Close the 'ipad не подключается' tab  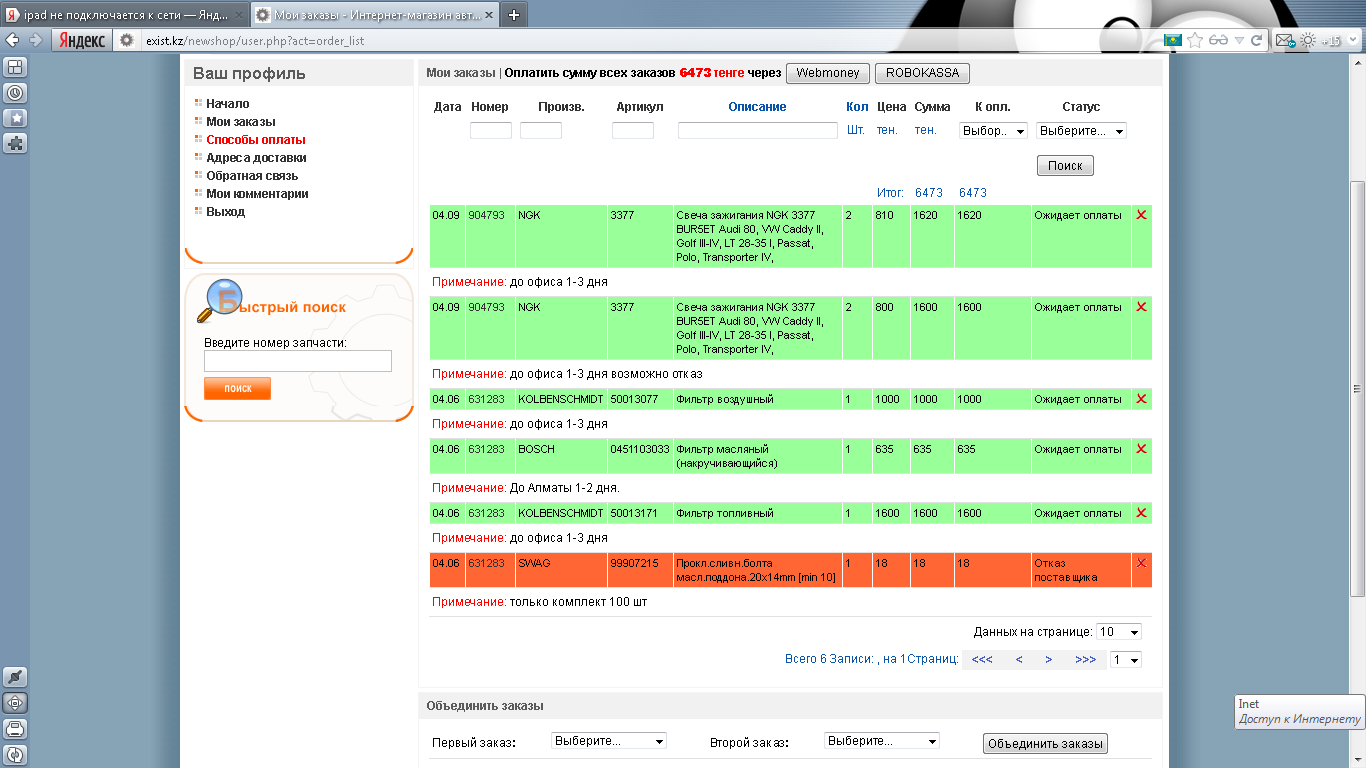237,15
